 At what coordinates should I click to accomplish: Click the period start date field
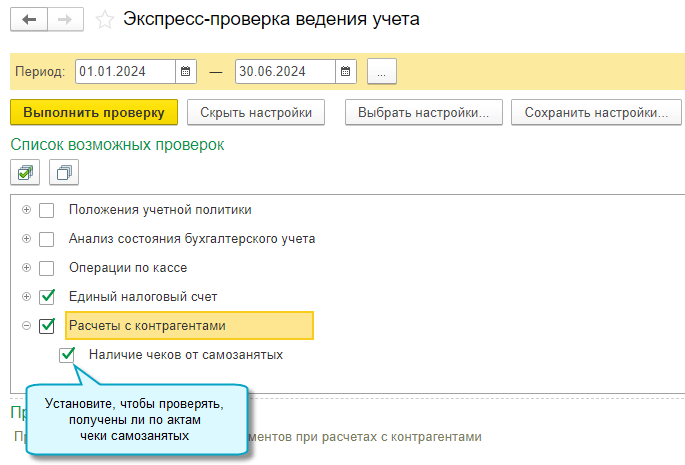(124, 71)
